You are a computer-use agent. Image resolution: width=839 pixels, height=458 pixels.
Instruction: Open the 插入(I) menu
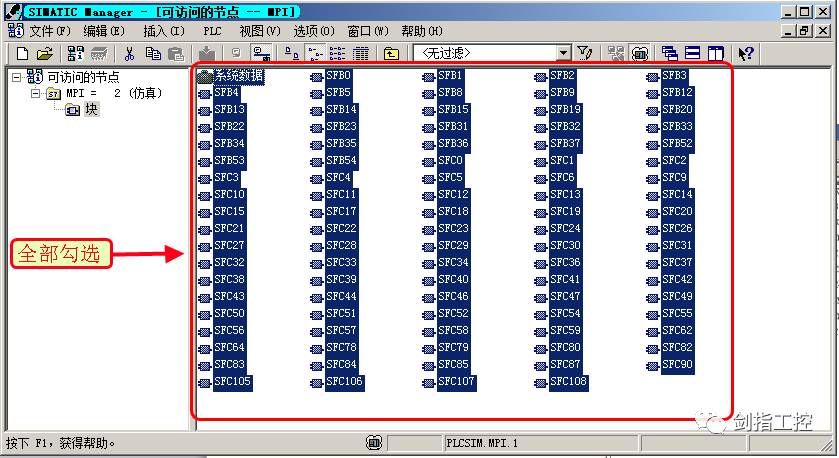click(164, 31)
